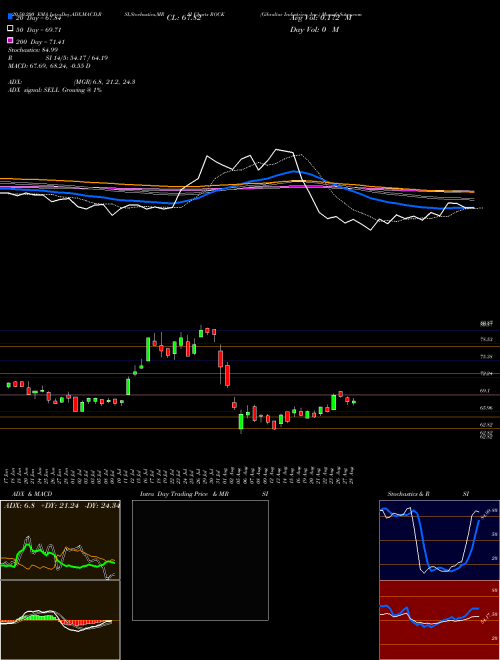Open the blue Stochastics chart thumbnail
Image resolution: width=500 pixels, height=660 pixels.
(439, 540)
